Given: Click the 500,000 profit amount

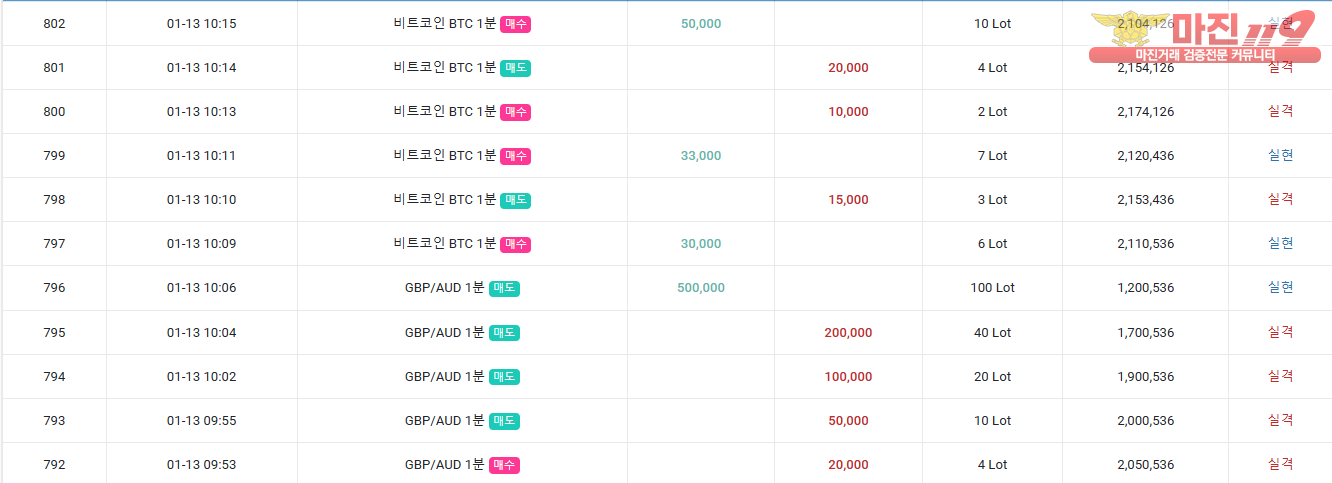Looking at the screenshot, I should 701,288.
